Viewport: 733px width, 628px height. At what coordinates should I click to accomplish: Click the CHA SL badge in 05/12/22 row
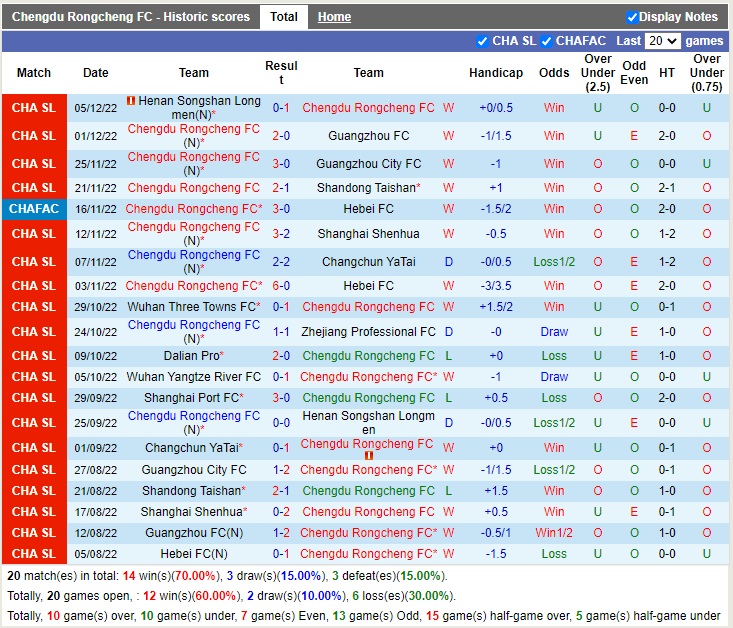[34, 108]
